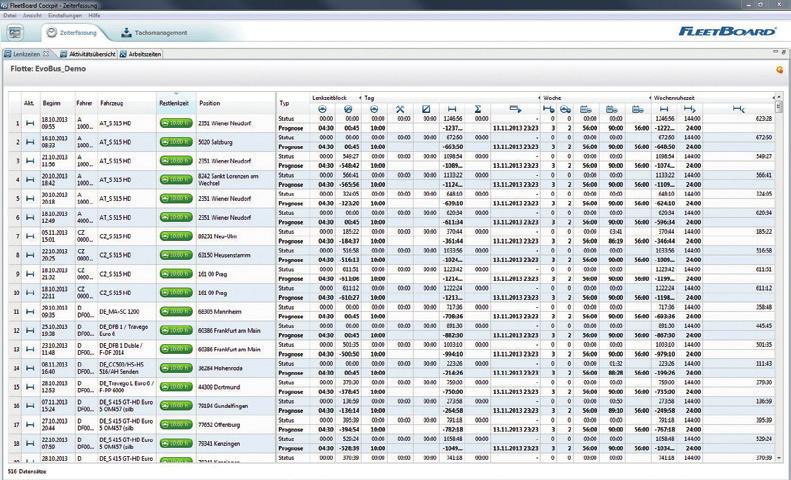The width and height of the screenshot is (791, 480).
Task: Click Lenkzeitblock driving-time steering wheel column icon
Action: pyautogui.click(x=322, y=109)
